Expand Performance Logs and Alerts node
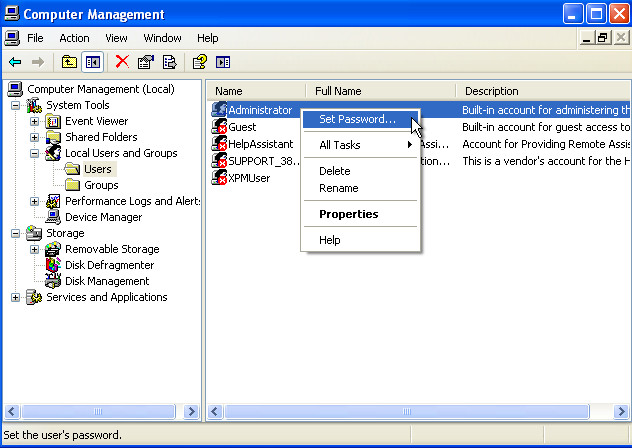 (x=34, y=201)
